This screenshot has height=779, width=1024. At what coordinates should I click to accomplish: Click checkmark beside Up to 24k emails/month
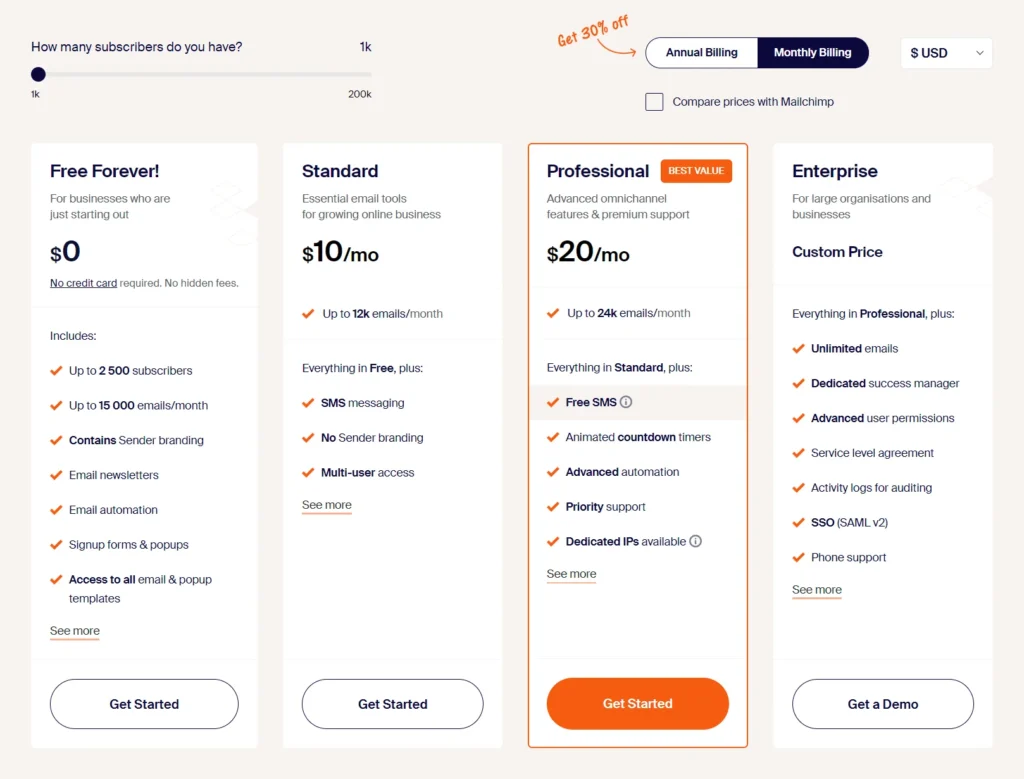(x=553, y=313)
